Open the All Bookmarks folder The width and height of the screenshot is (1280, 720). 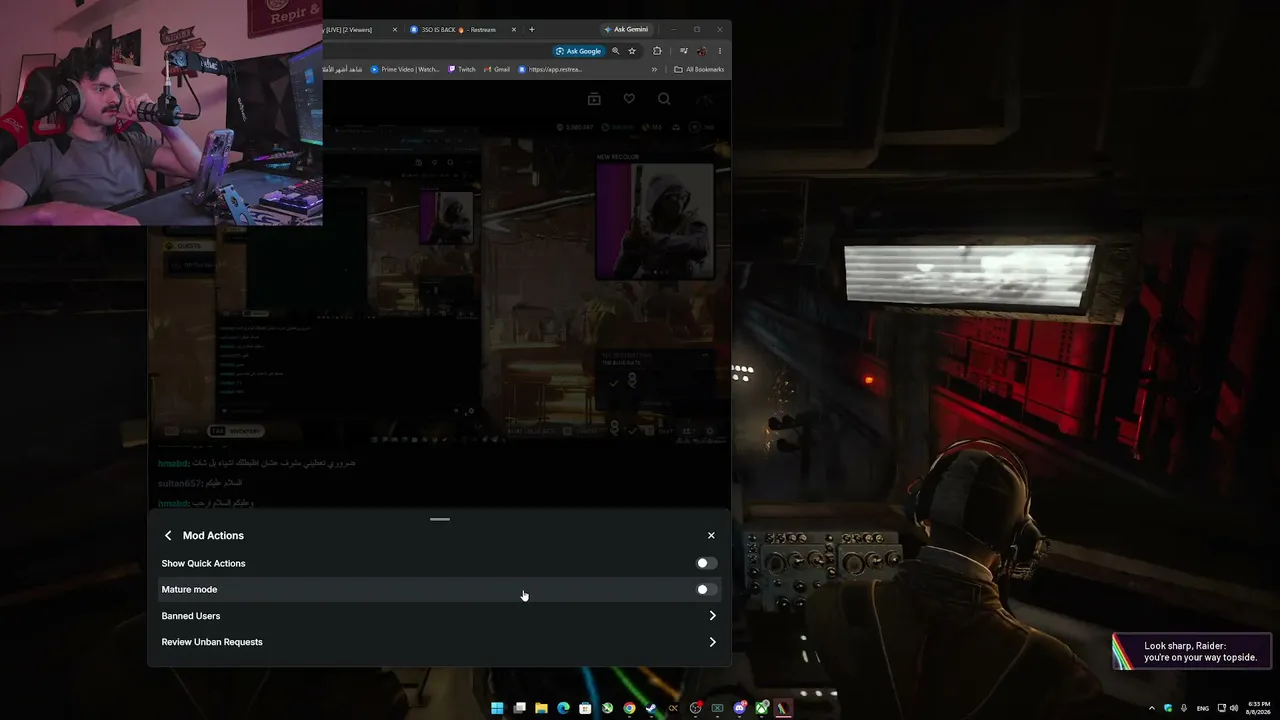point(699,70)
